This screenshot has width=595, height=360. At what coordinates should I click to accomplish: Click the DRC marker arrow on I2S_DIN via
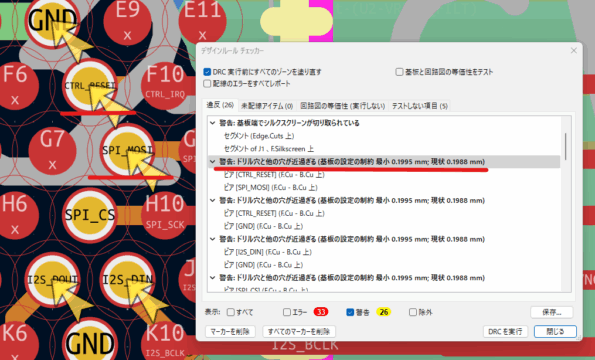point(143,299)
